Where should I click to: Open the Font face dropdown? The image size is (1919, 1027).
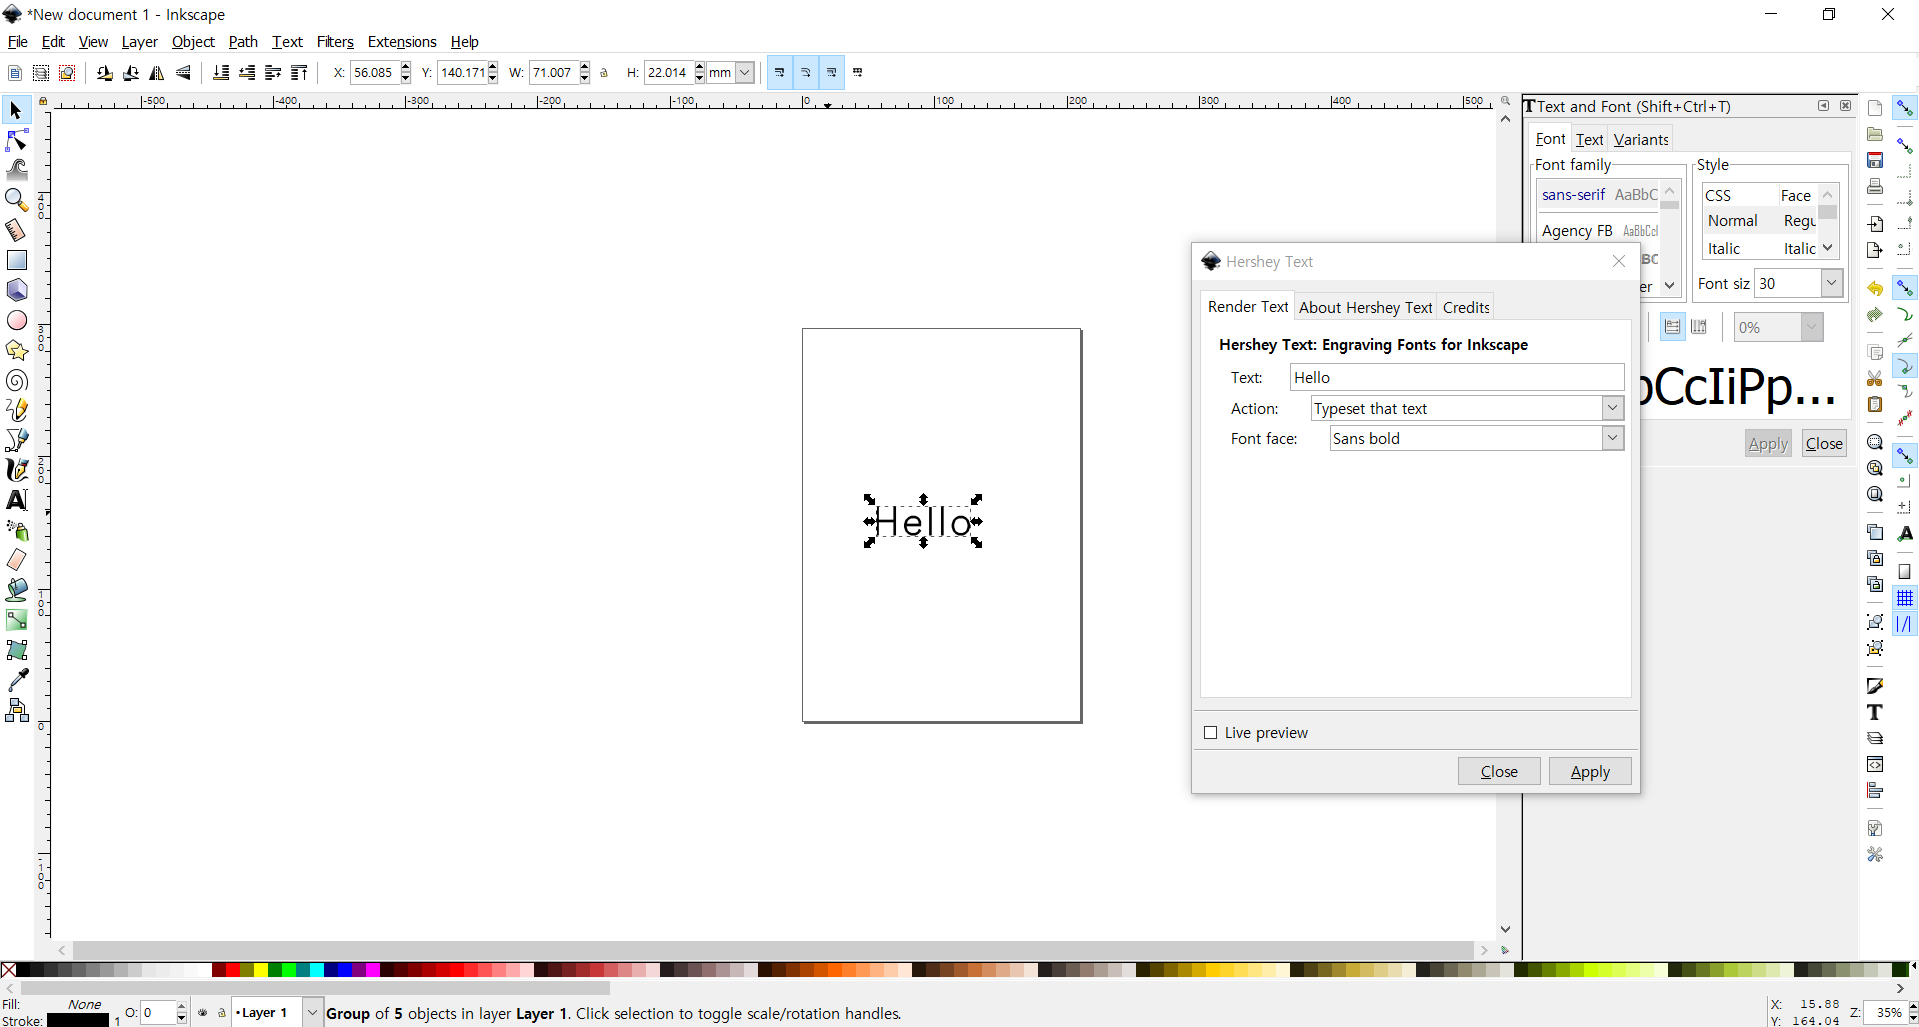tap(1612, 438)
